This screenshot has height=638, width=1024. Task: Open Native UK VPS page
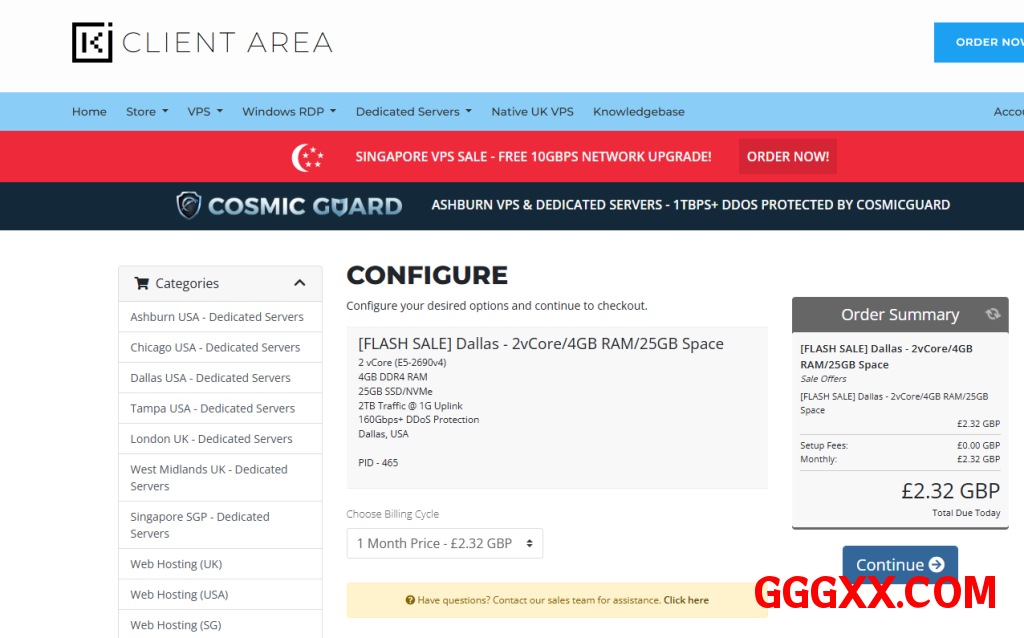[x=532, y=112]
